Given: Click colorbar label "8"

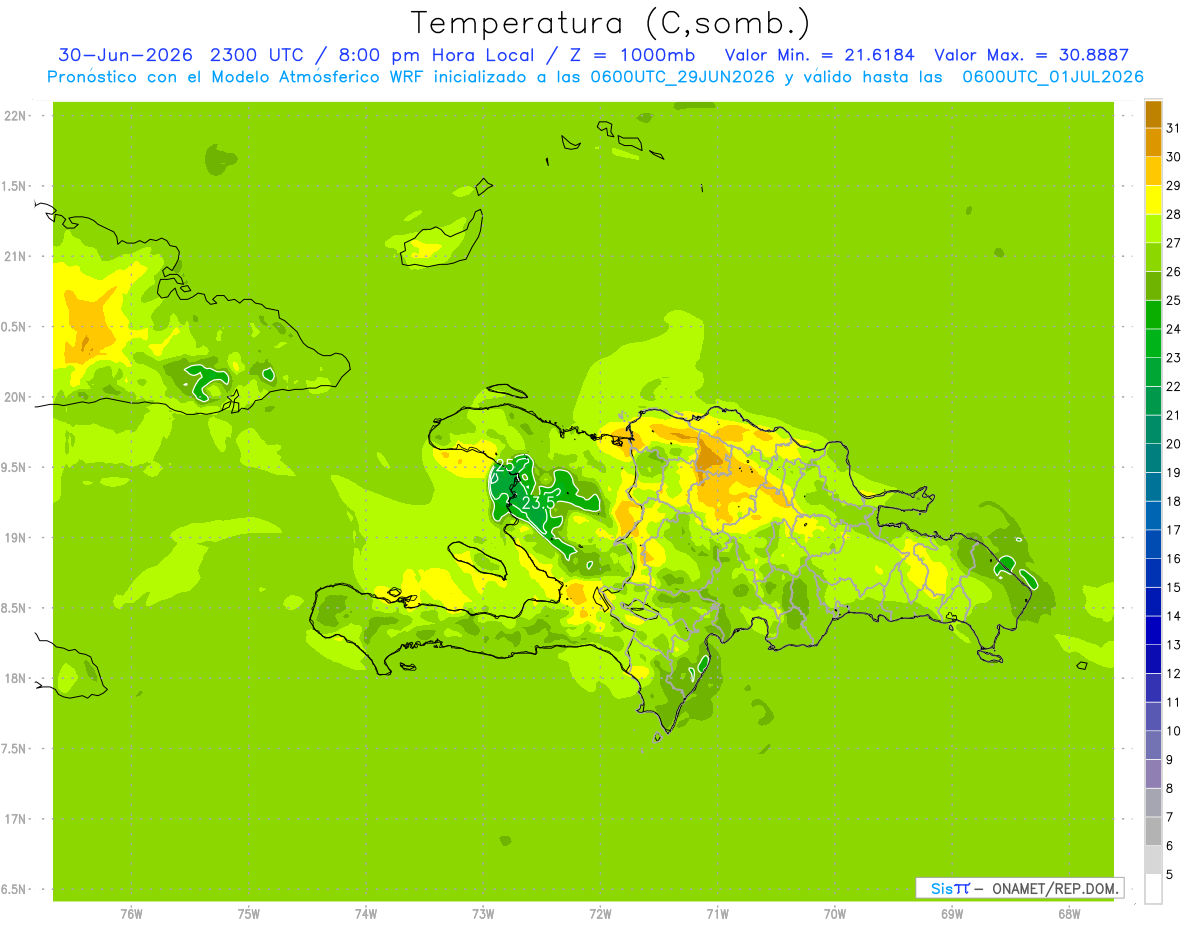Looking at the screenshot, I should (x=1170, y=788).
